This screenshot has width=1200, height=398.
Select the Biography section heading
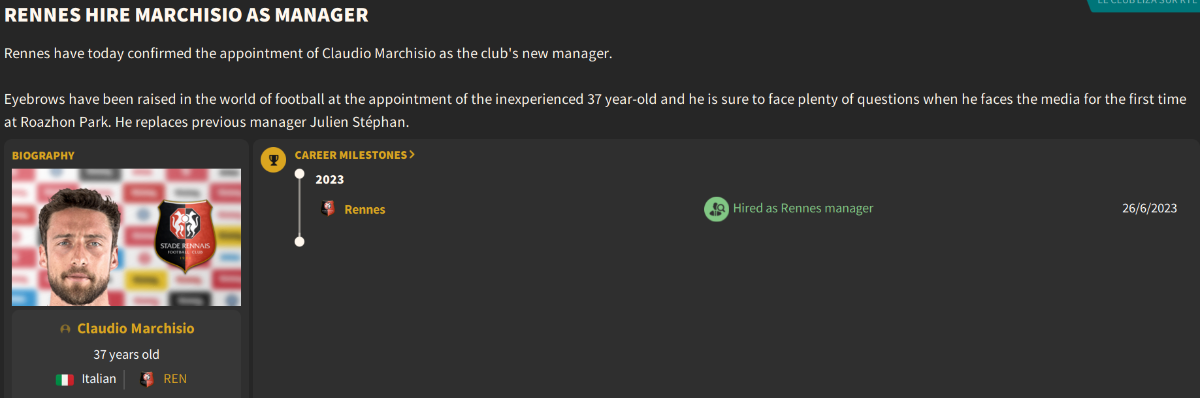tap(43, 155)
